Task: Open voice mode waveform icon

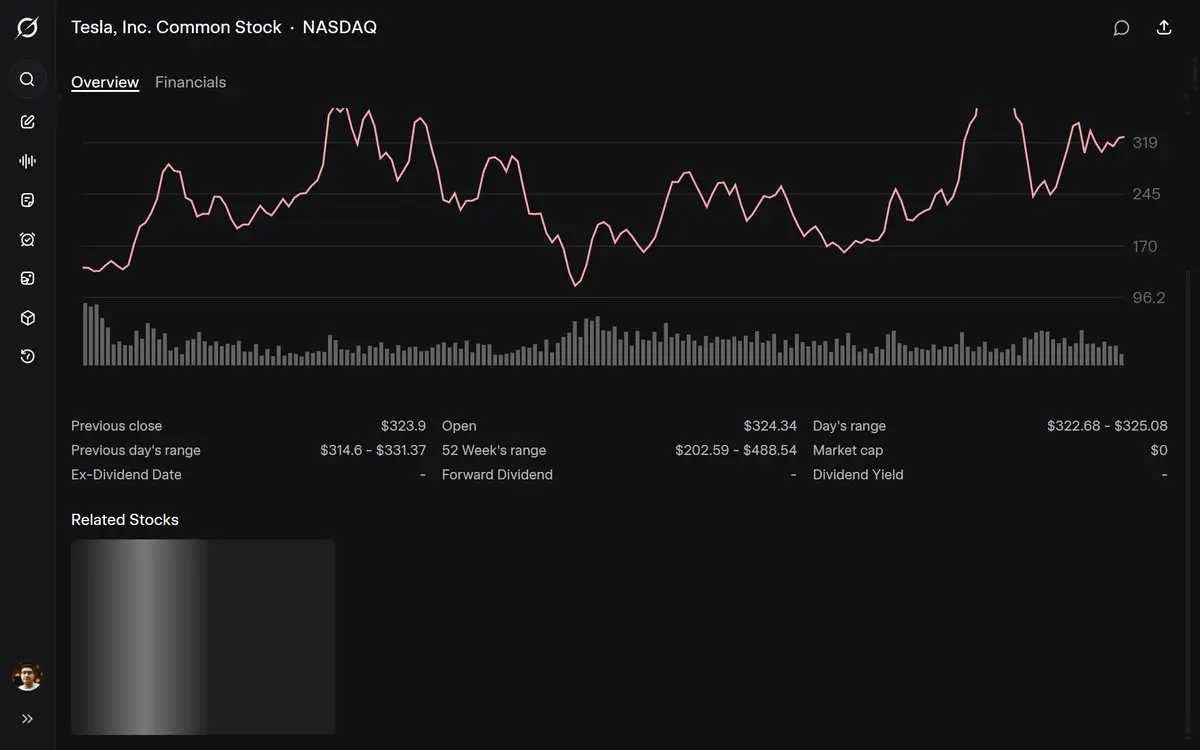Action: tap(27, 161)
